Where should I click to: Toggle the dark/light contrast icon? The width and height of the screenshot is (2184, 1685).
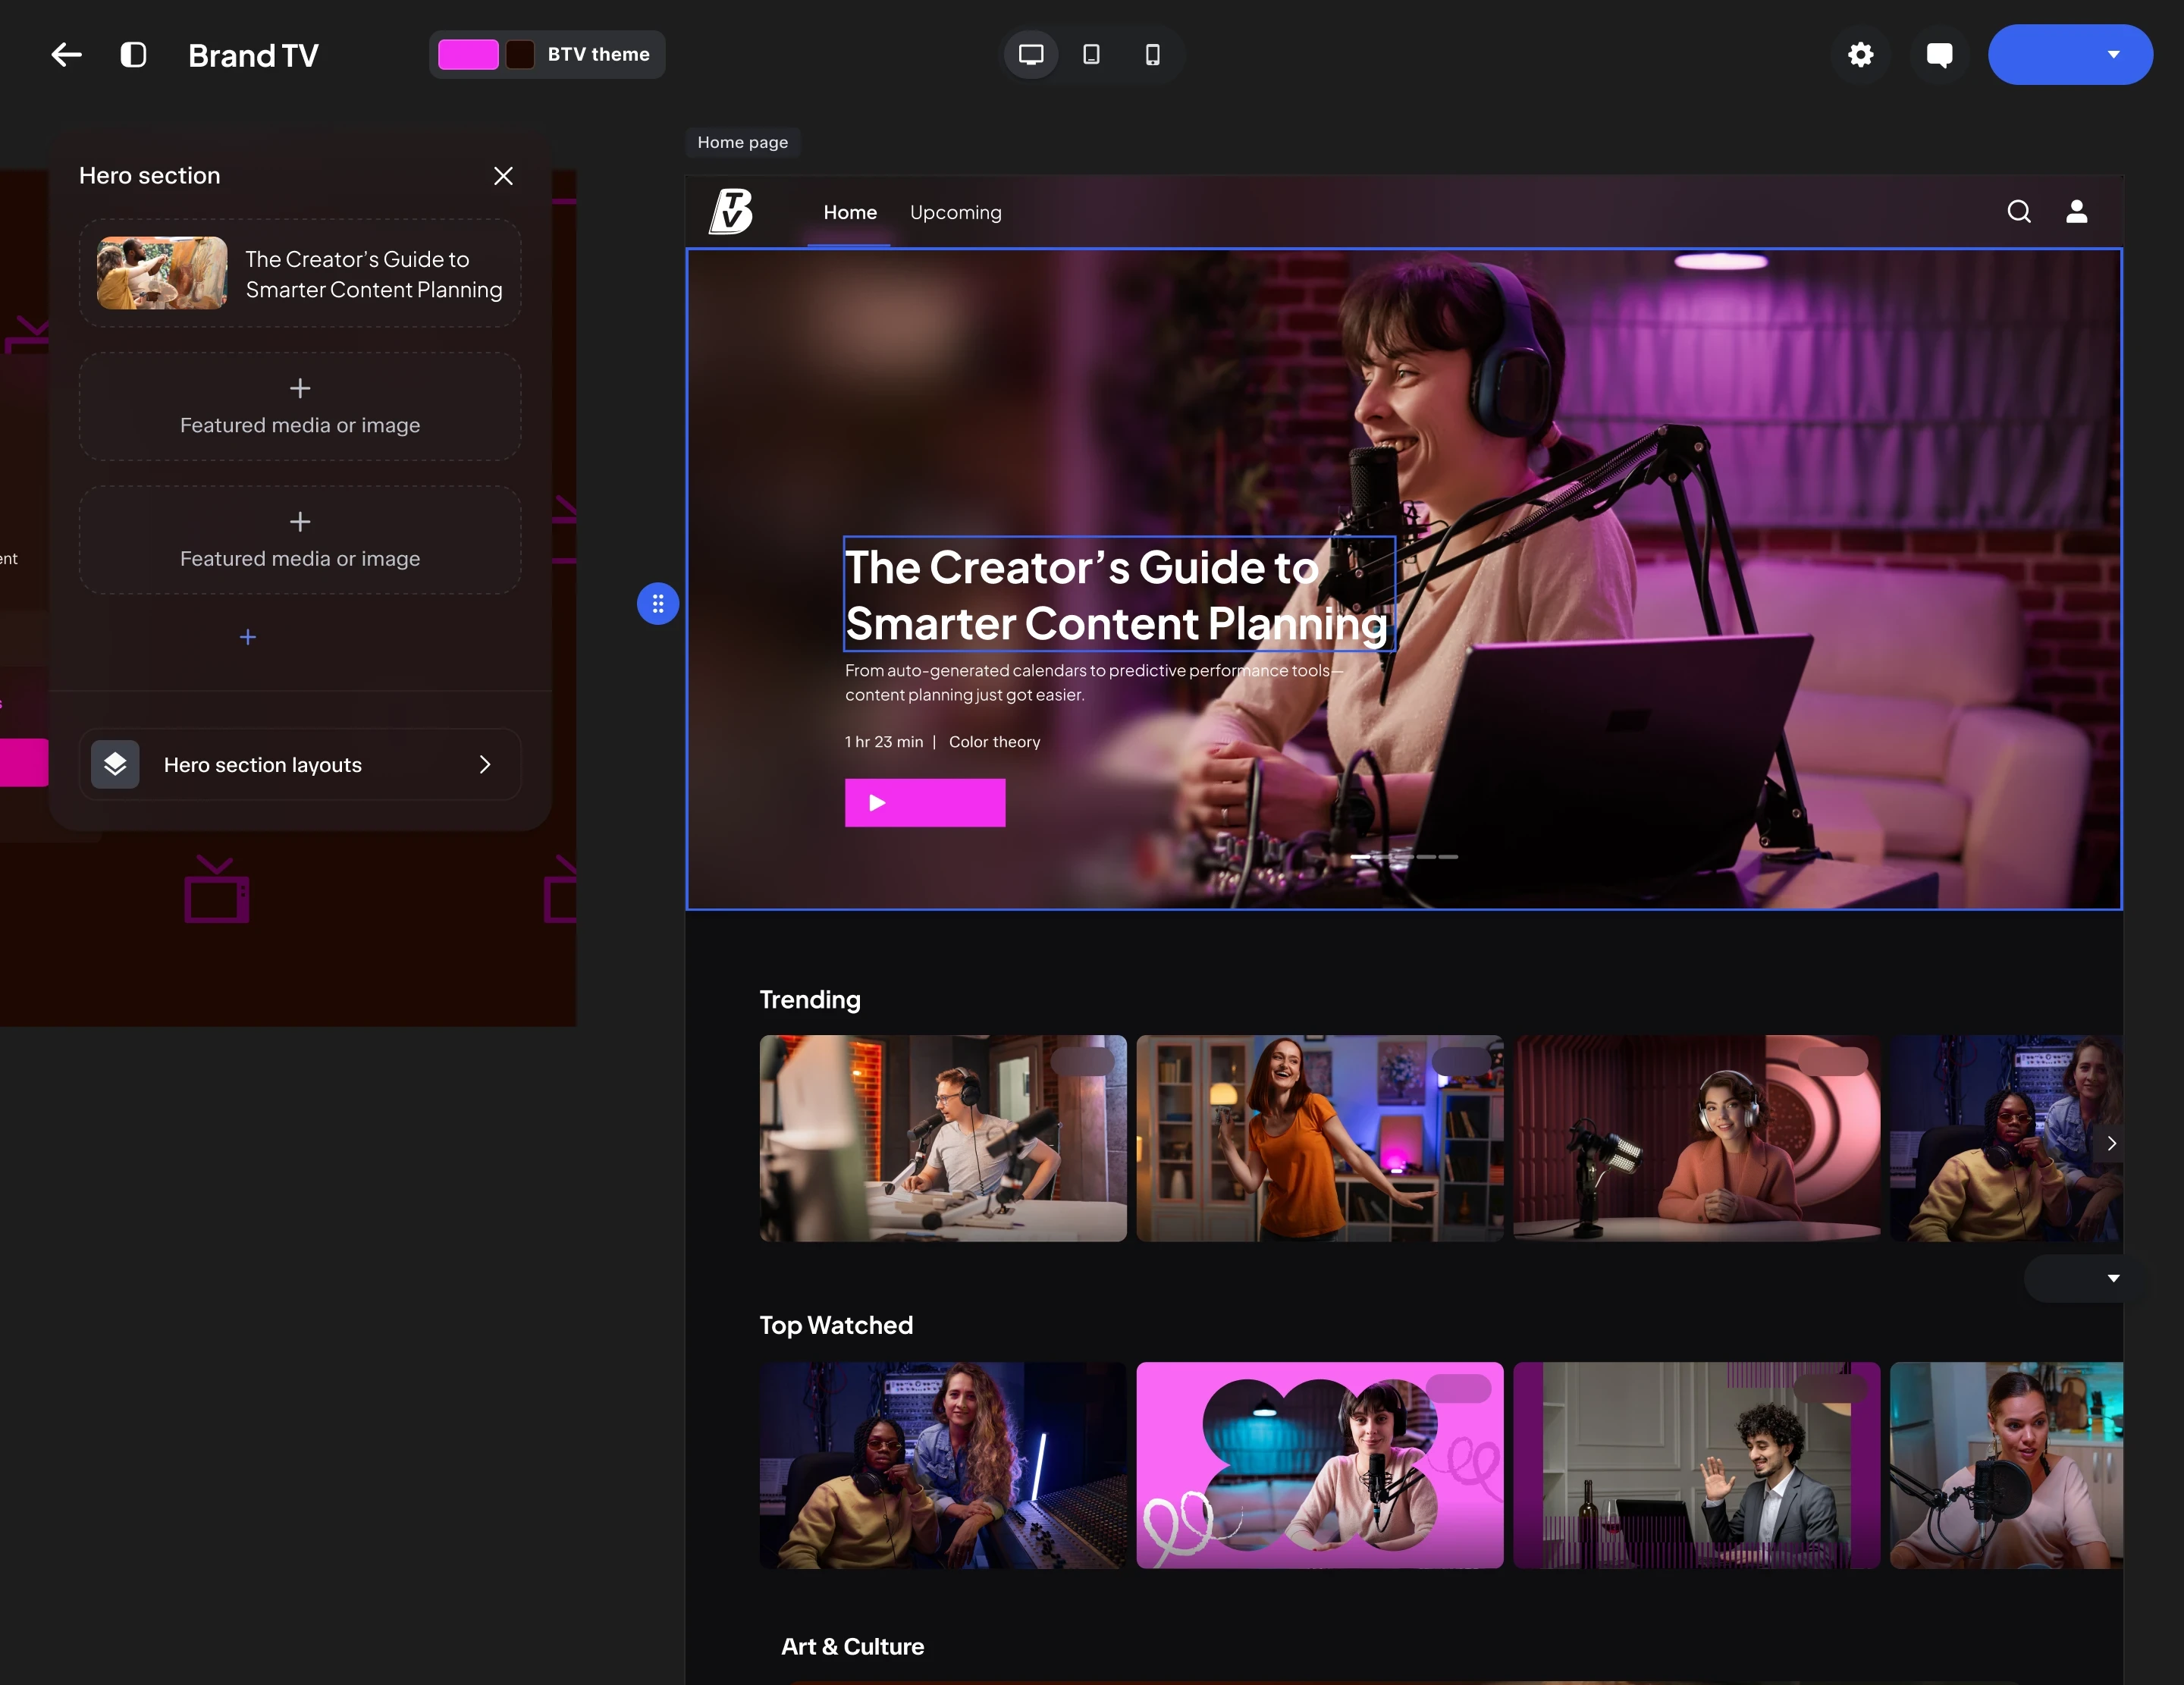point(133,55)
